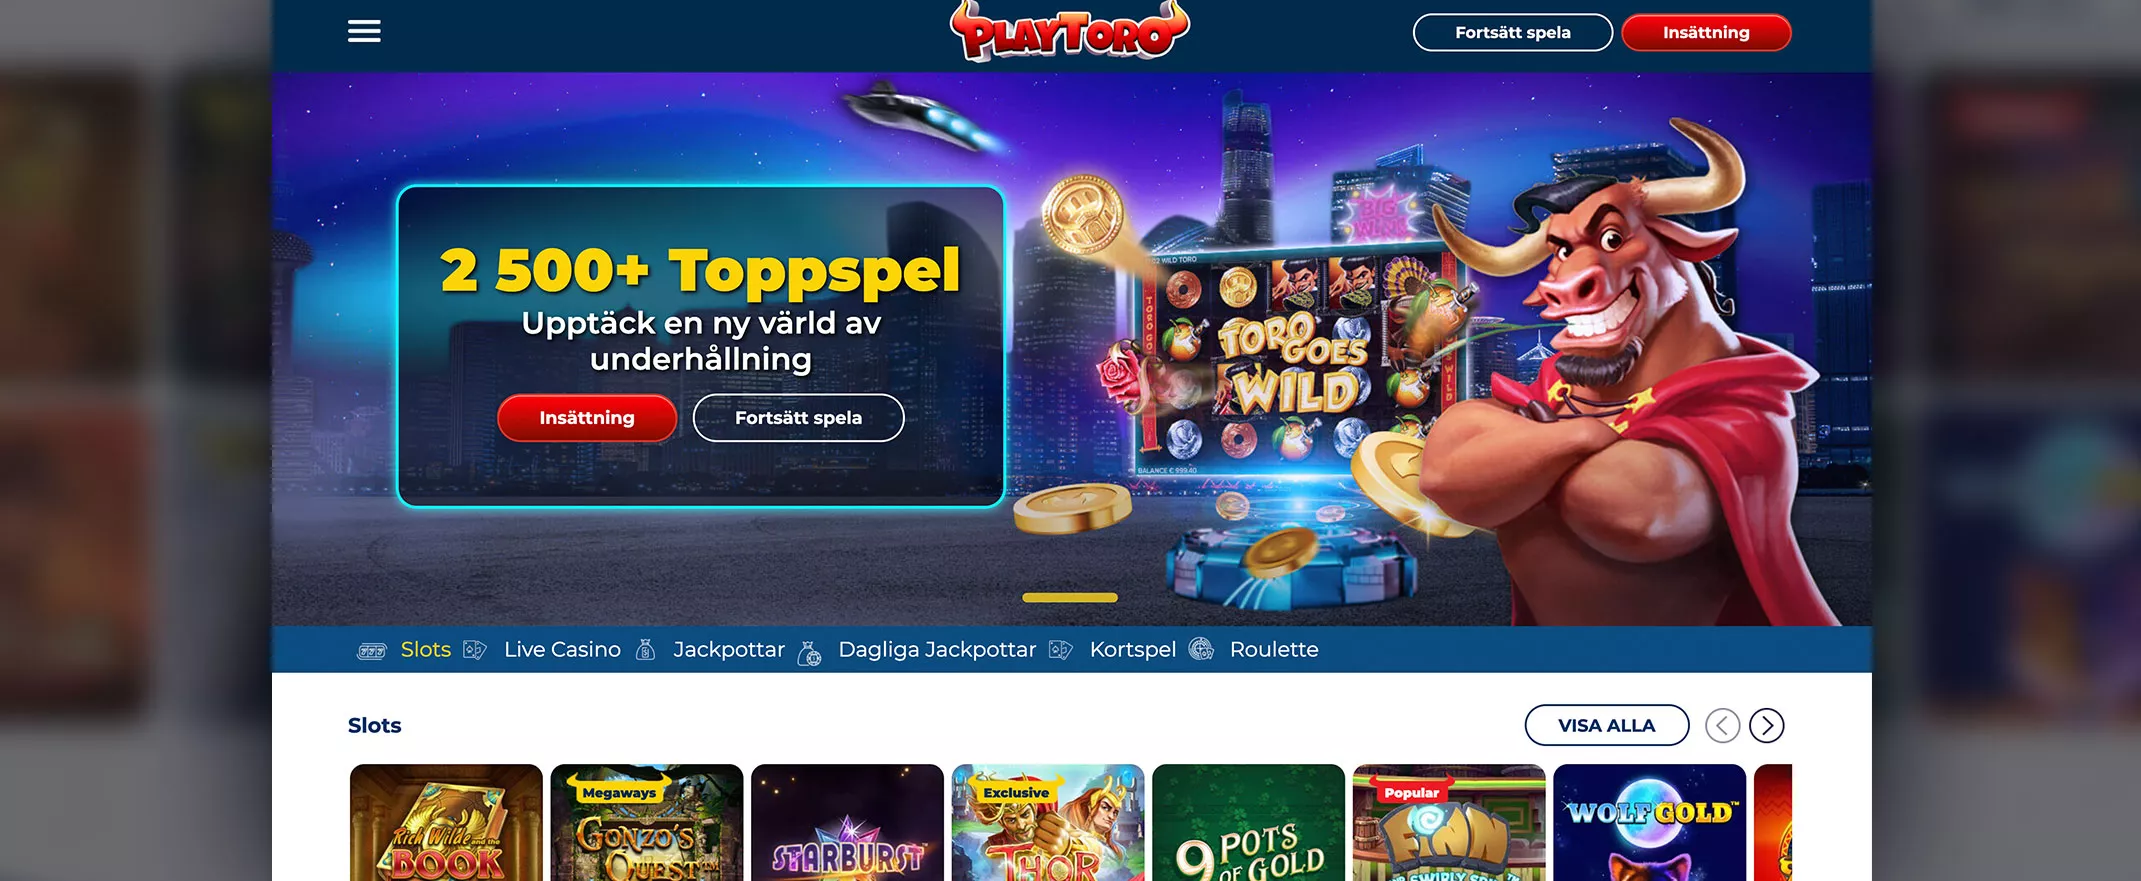Click the PlayToro logo
Screen dimensions: 2141x881
click(1070, 32)
